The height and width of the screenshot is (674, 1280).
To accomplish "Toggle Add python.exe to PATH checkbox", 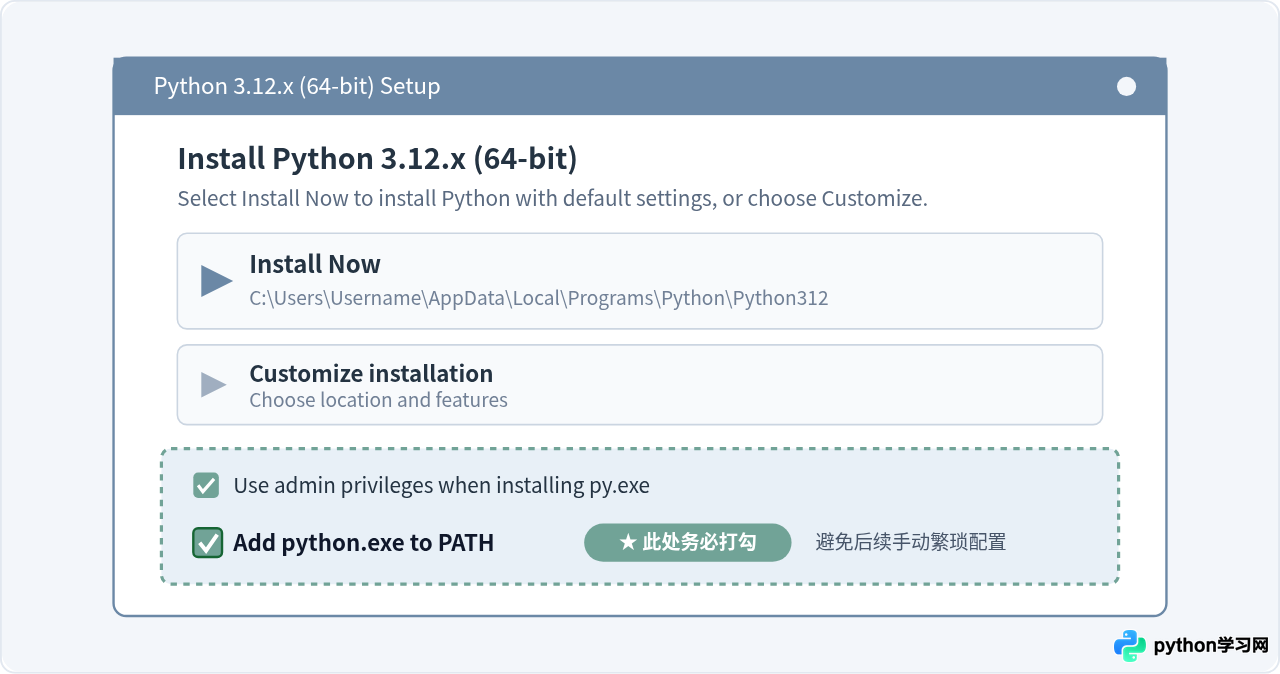I will [207, 543].
